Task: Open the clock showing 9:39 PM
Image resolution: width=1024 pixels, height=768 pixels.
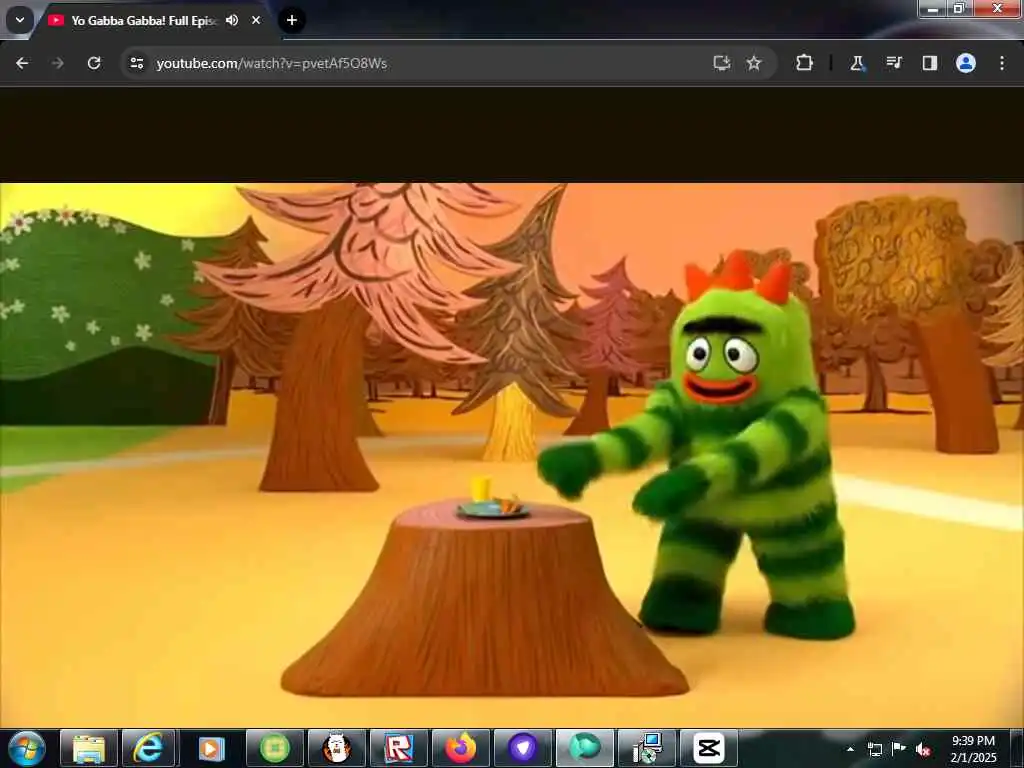Action: (x=973, y=749)
